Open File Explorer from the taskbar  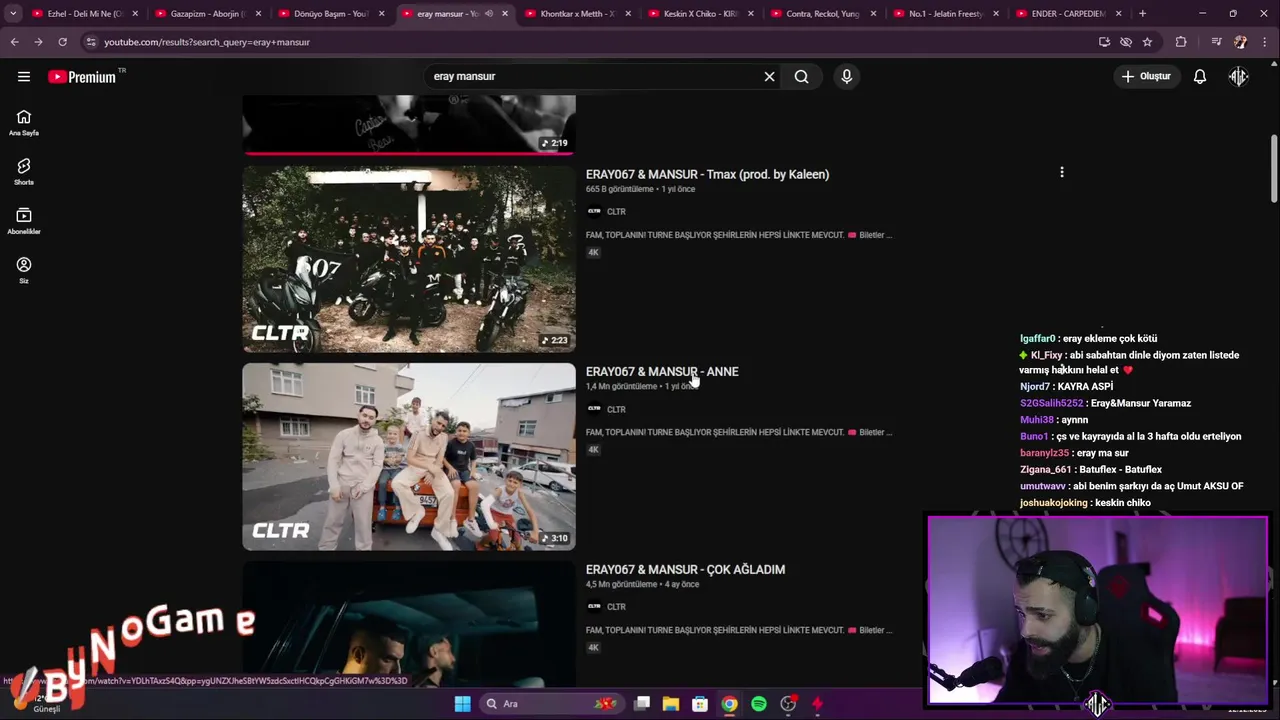pyautogui.click(x=671, y=704)
